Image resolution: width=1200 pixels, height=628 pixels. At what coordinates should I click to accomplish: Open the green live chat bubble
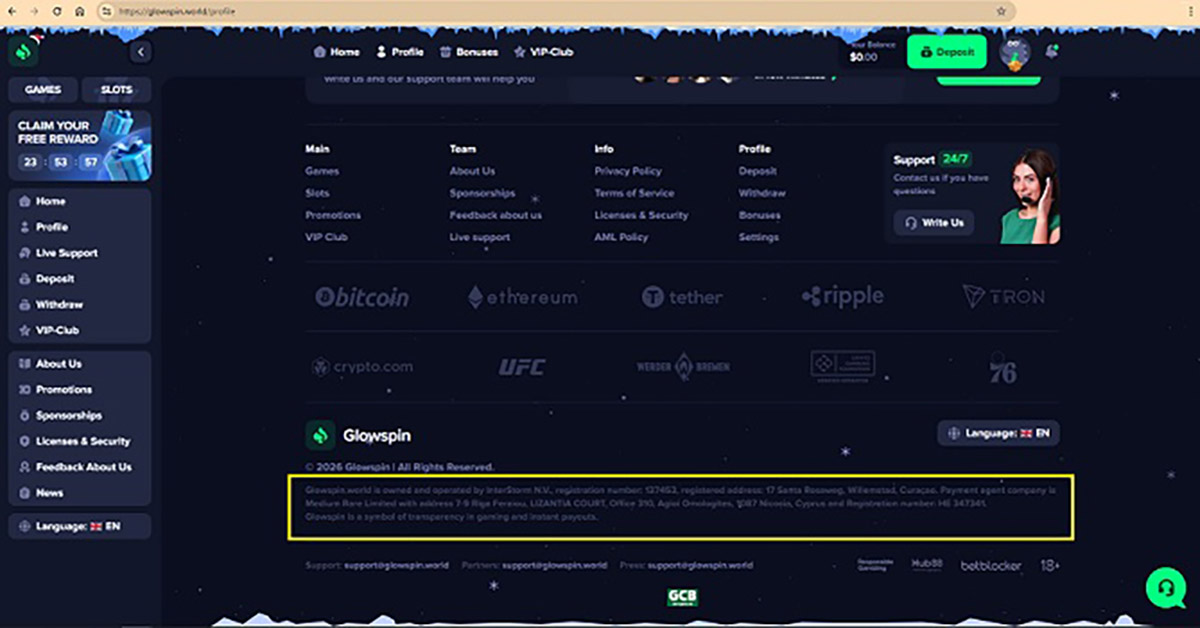pyautogui.click(x=1165, y=588)
